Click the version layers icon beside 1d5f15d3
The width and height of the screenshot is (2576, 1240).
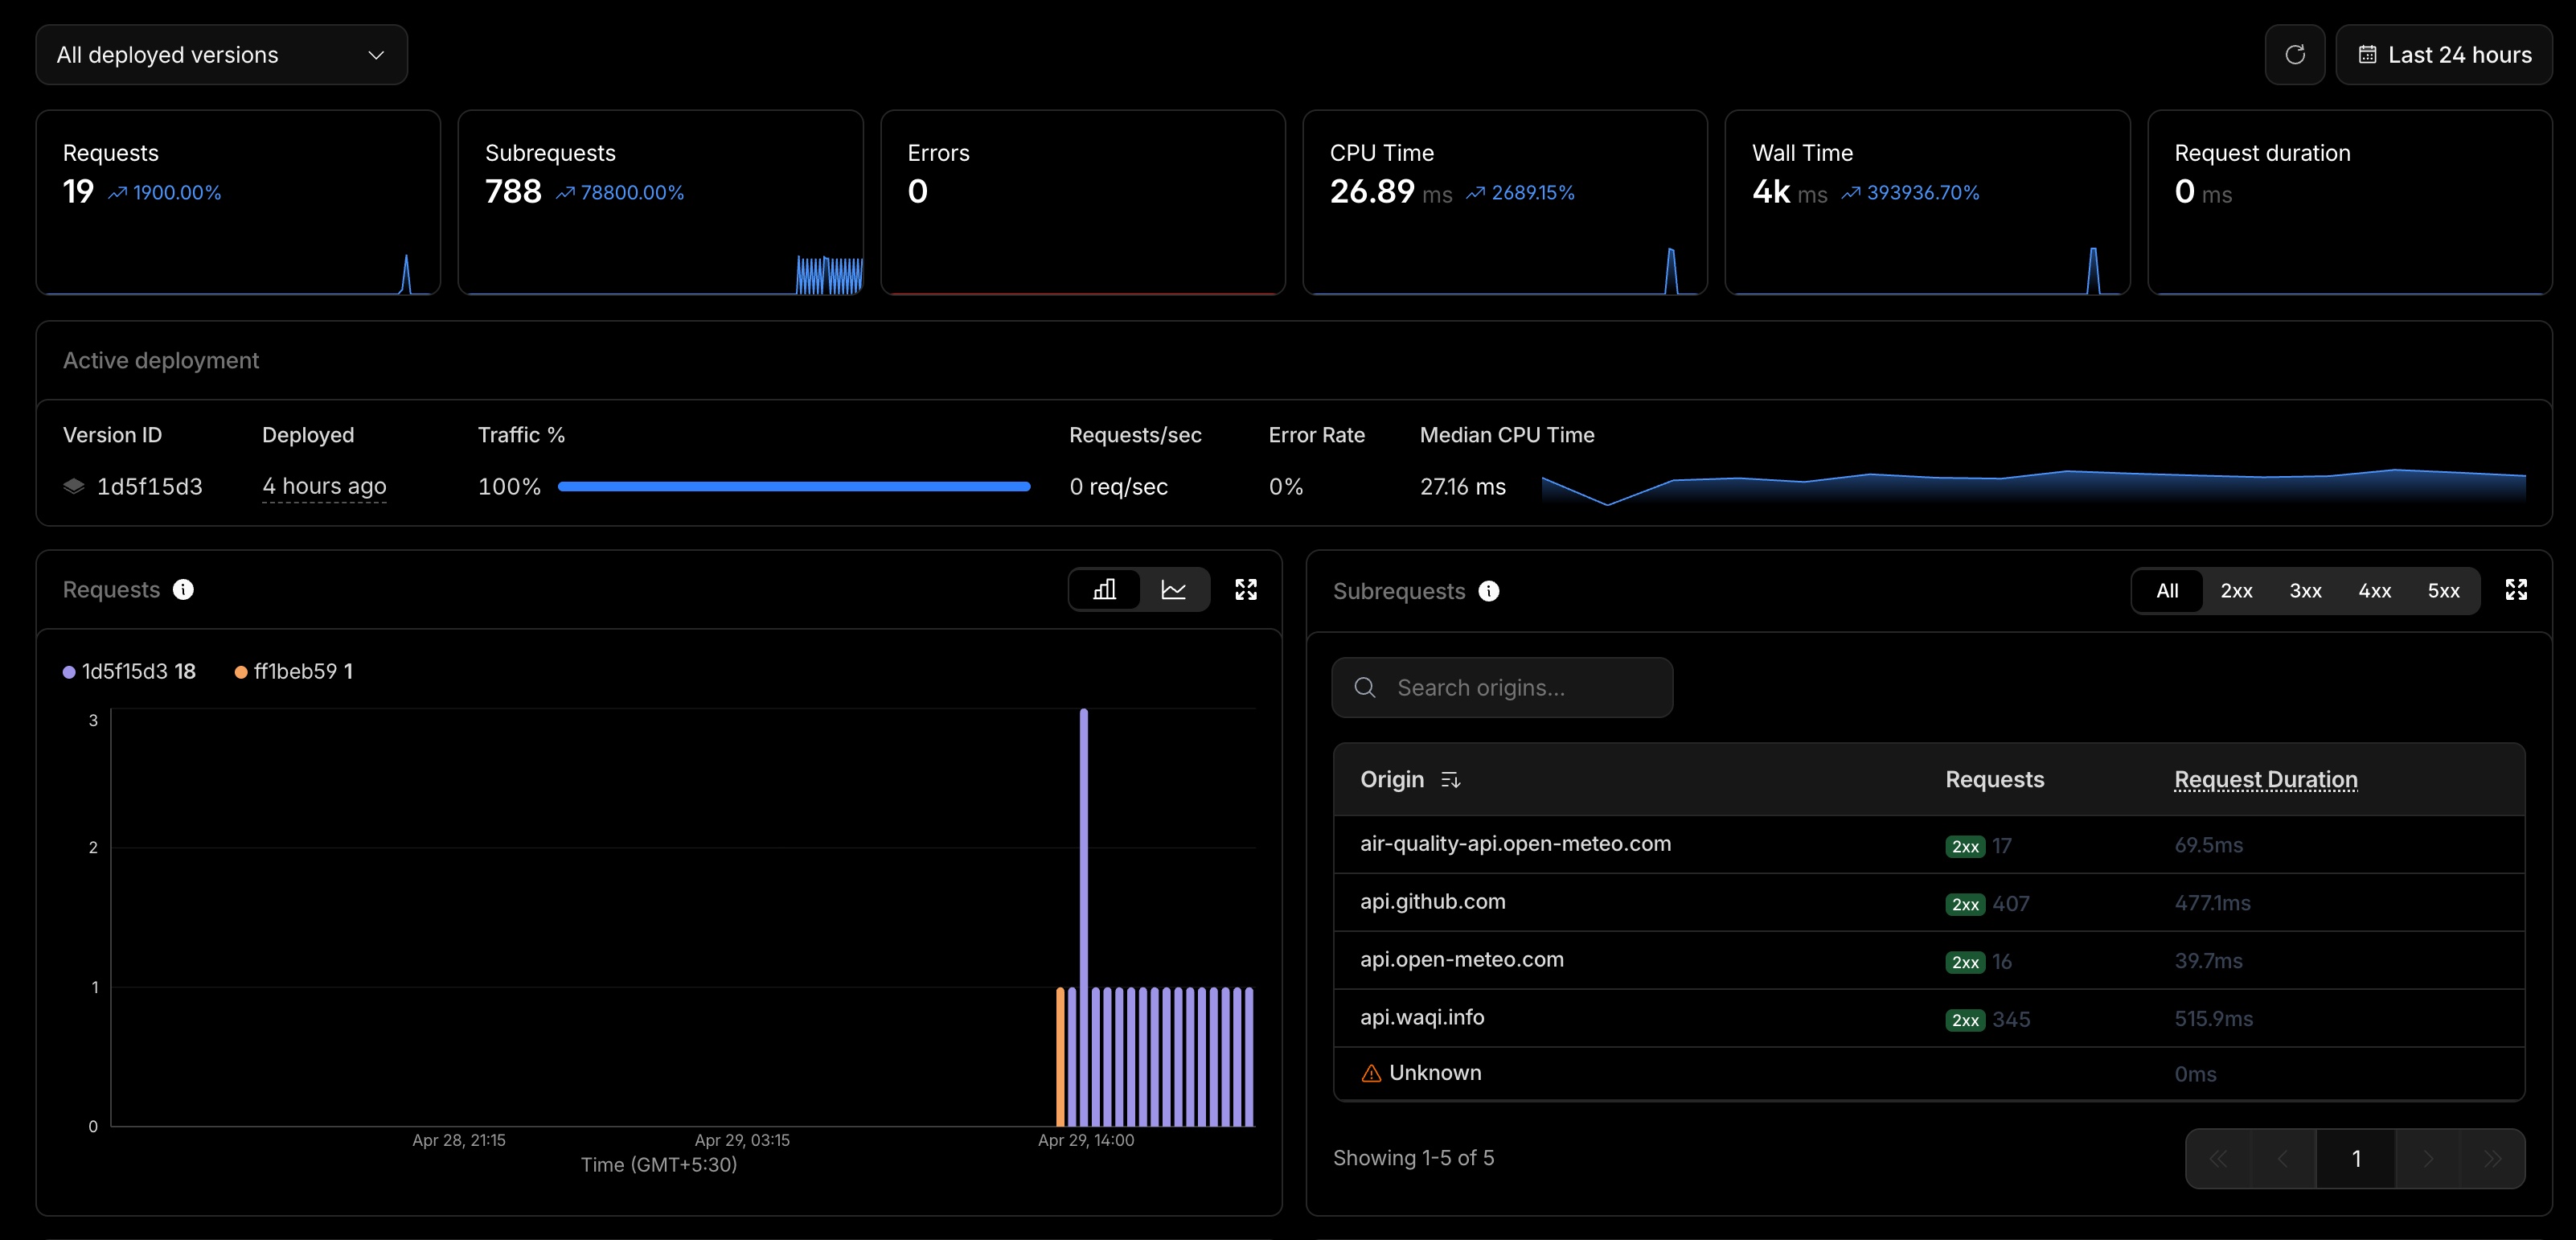(74, 487)
